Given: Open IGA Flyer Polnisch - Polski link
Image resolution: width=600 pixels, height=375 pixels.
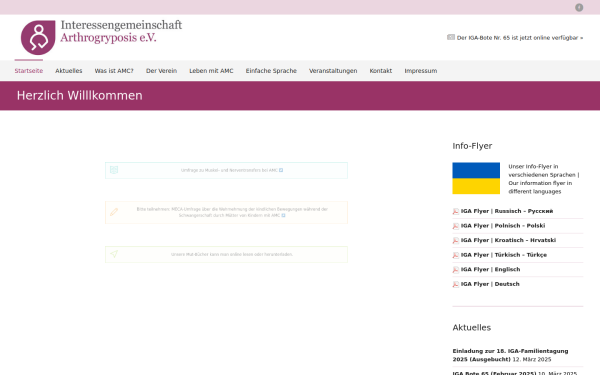Looking at the screenshot, I should coord(503,226).
